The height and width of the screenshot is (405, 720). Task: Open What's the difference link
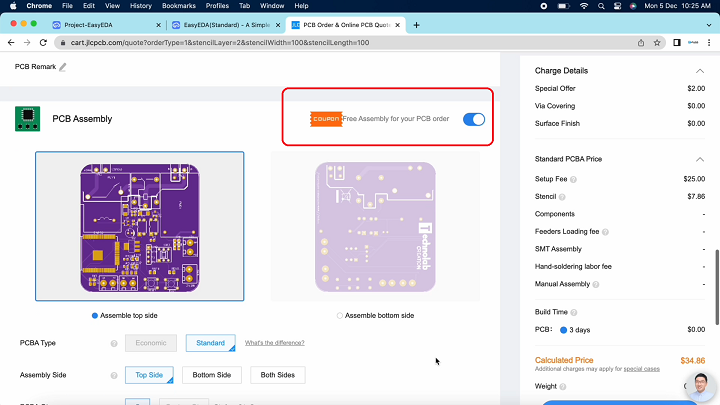click(x=275, y=343)
